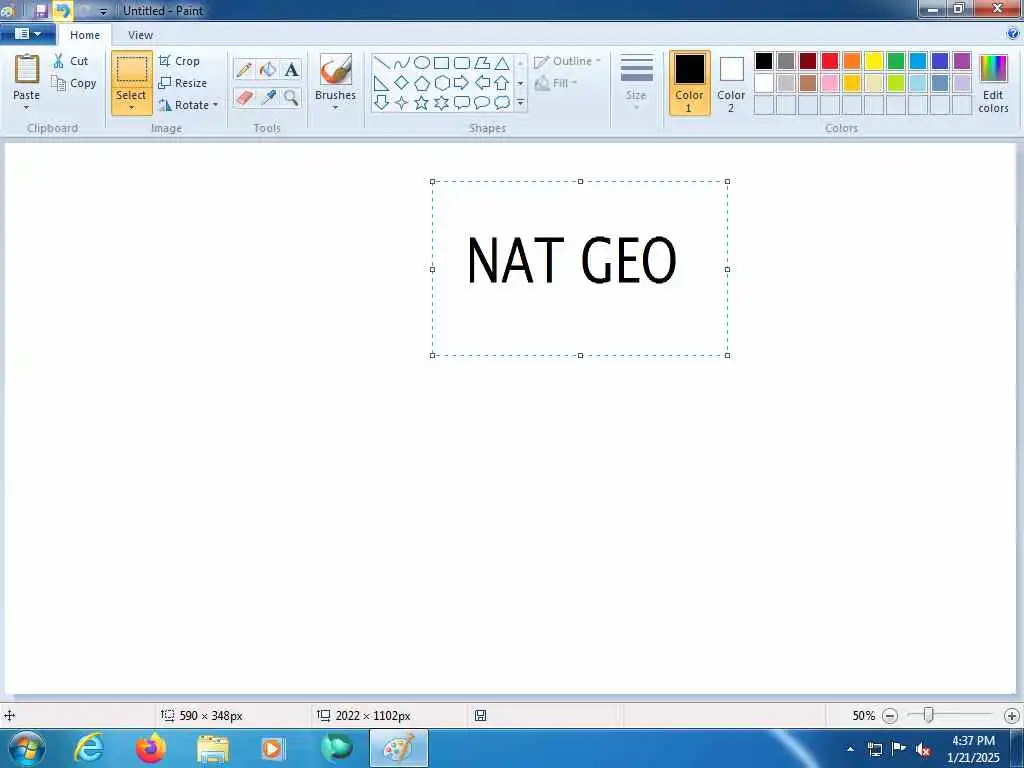This screenshot has height=768, width=1024.
Task: Choose the Line shape
Action: pos(382,63)
